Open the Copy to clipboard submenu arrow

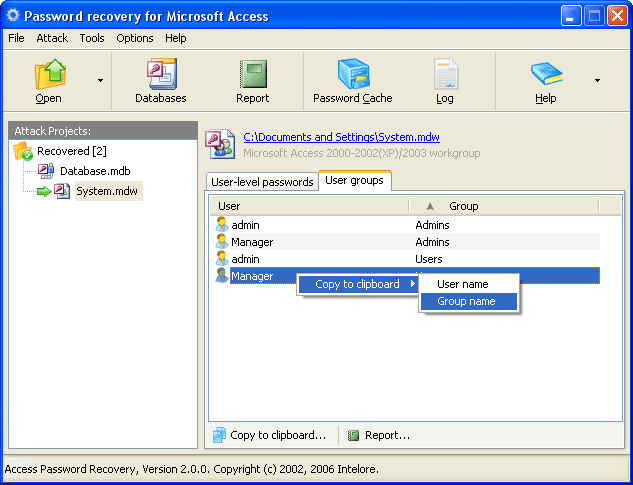[x=413, y=284]
